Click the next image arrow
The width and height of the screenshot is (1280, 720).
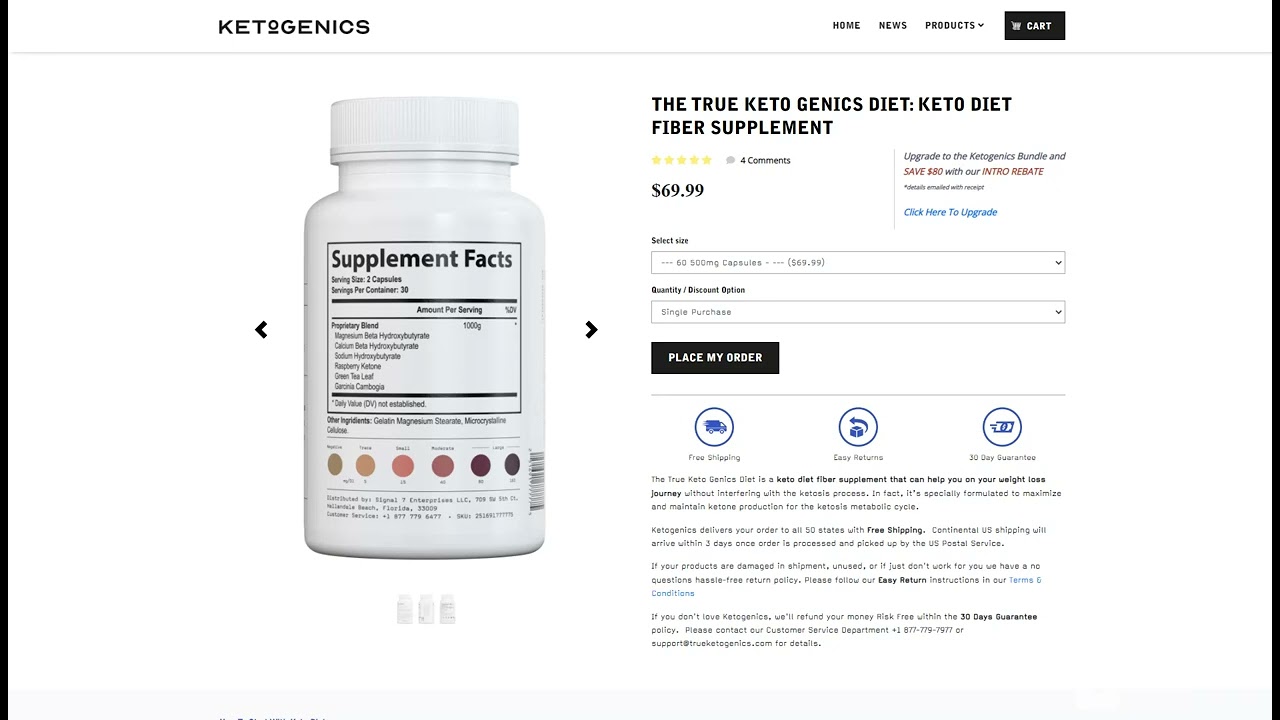coord(591,330)
